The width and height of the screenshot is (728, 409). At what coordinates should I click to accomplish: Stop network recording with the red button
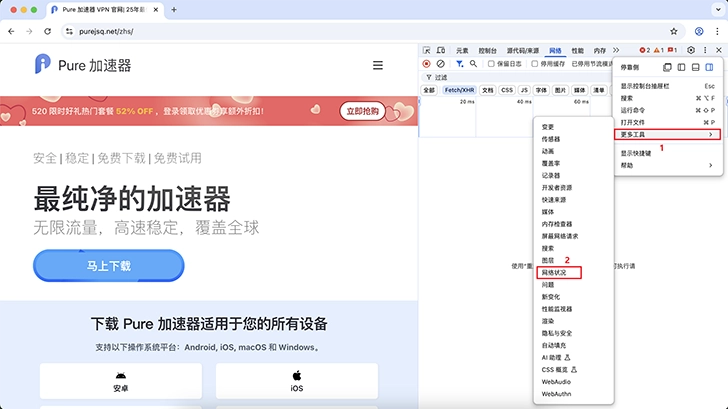pos(427,64)
